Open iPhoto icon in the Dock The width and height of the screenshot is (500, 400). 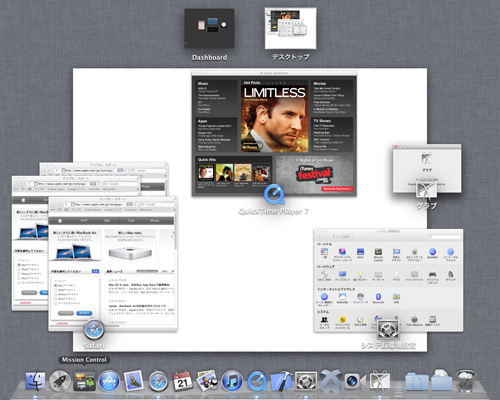pyautogui.click(x=207, y=381)
